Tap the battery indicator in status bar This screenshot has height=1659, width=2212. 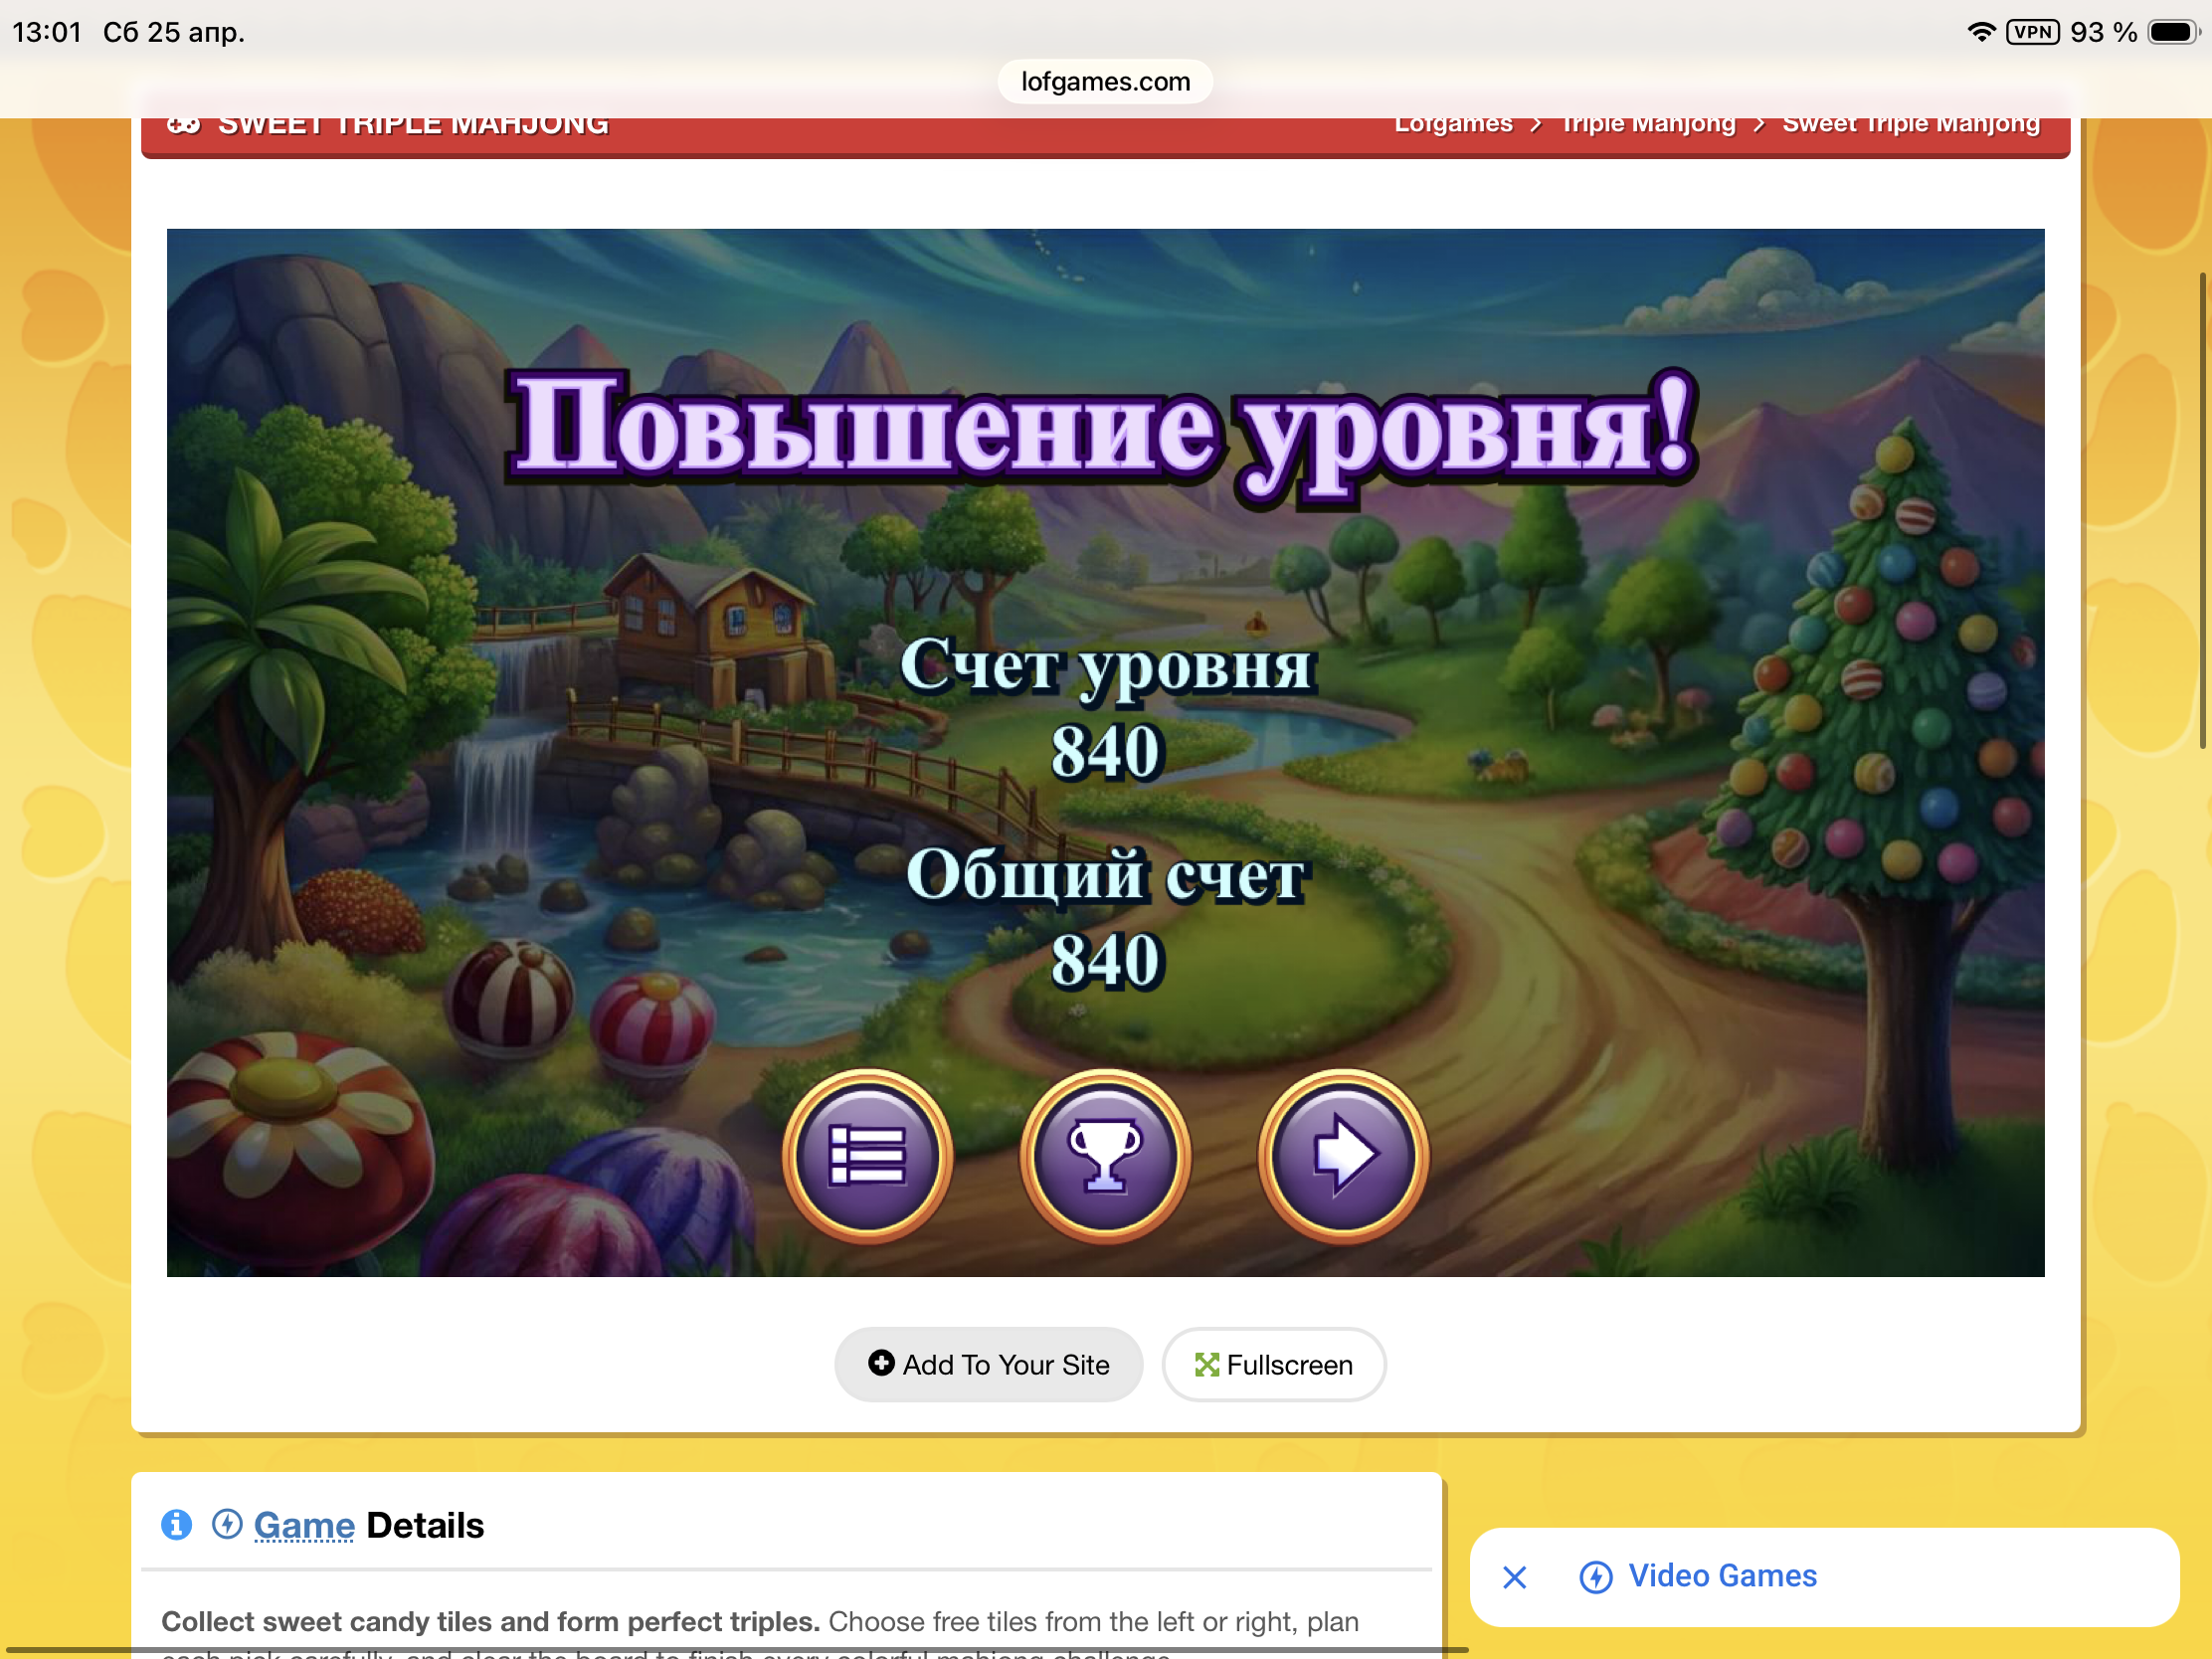[2172, 32]
